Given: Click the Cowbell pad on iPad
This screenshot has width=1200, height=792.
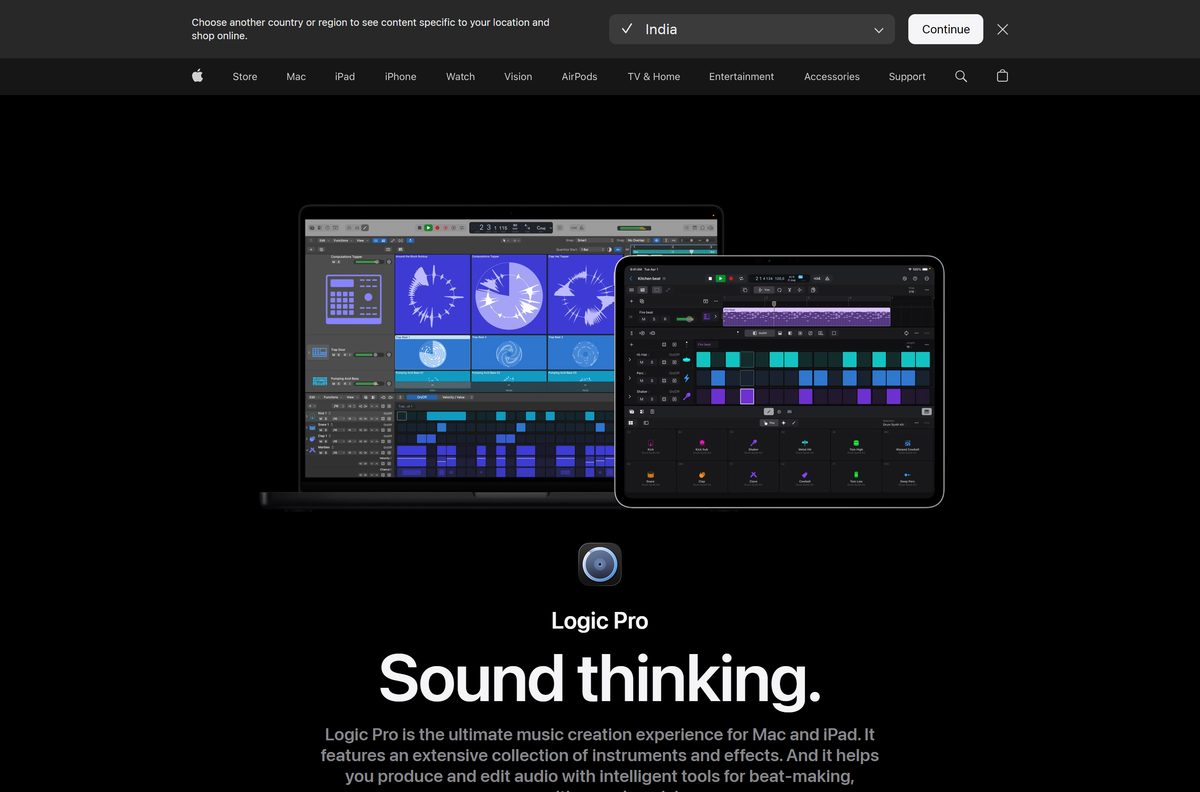Looking at the screenshot, I should [805, 477].
